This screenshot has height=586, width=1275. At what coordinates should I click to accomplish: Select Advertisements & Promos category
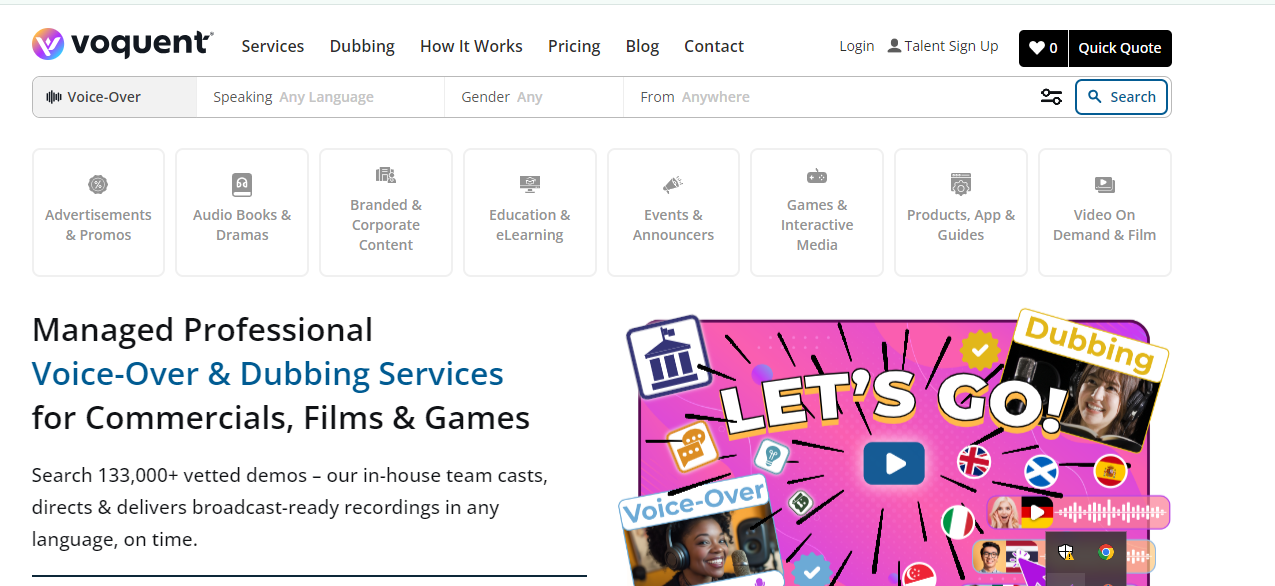pyautogui.click(x=98, y=212)
